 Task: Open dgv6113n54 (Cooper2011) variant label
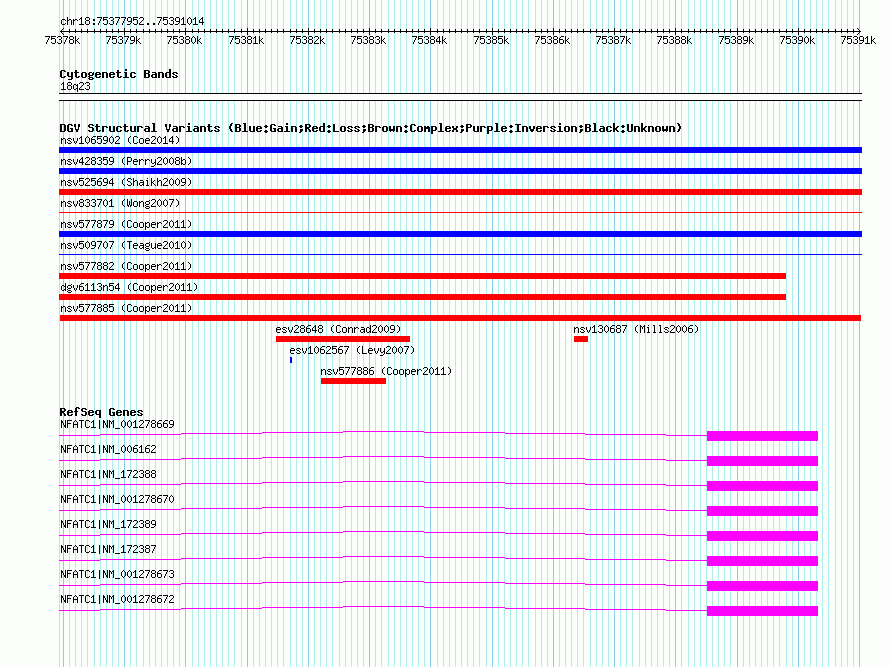(x=129, y=287)
